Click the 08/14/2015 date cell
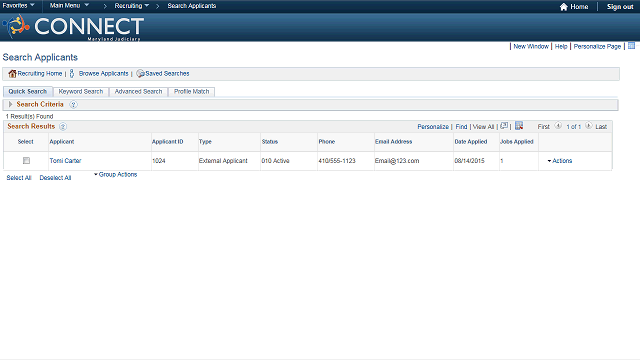The image size is (640, 360). (469, 161)
